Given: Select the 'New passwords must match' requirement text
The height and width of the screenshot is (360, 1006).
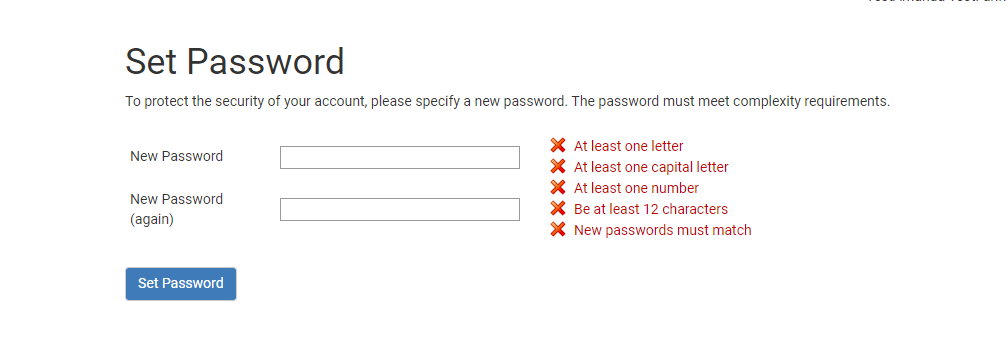Looking at the screenshot, I should click(x=663, y=230).
